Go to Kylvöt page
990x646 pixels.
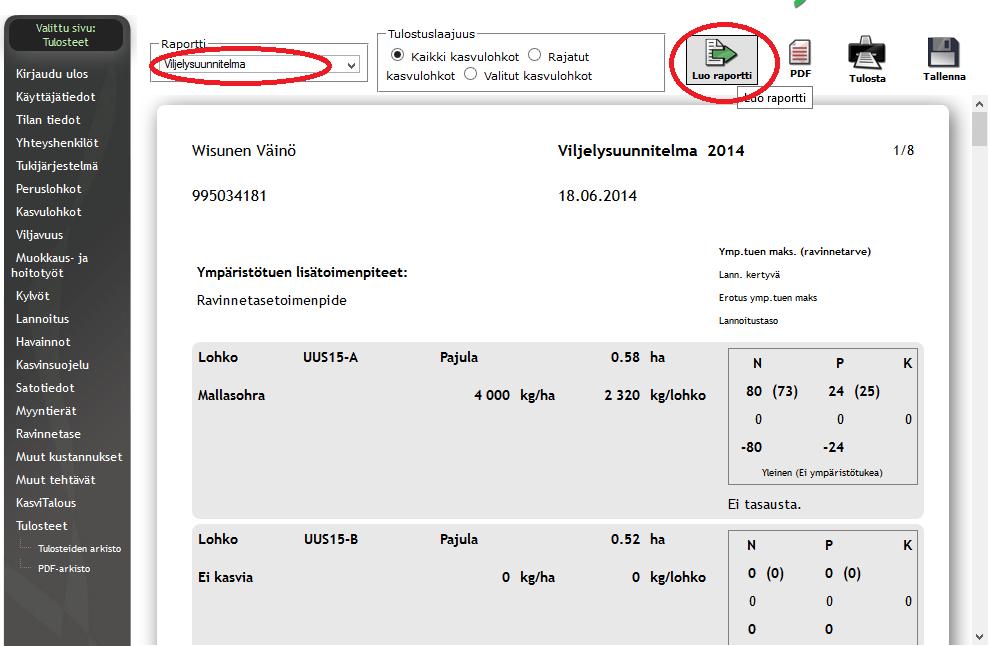(x=32, y=296)
